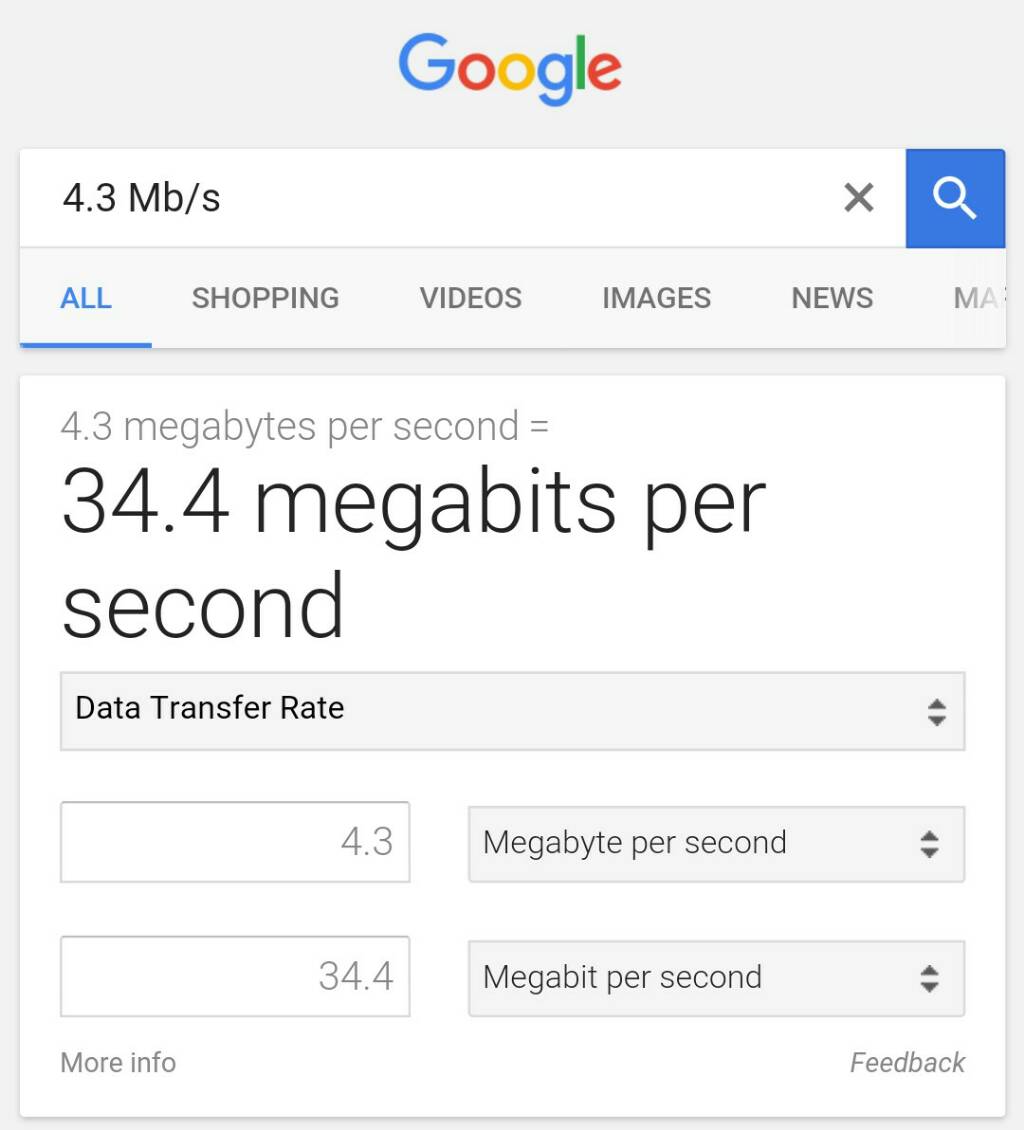Click the X to clear the search query
1024x1130 pixels.
858,198
